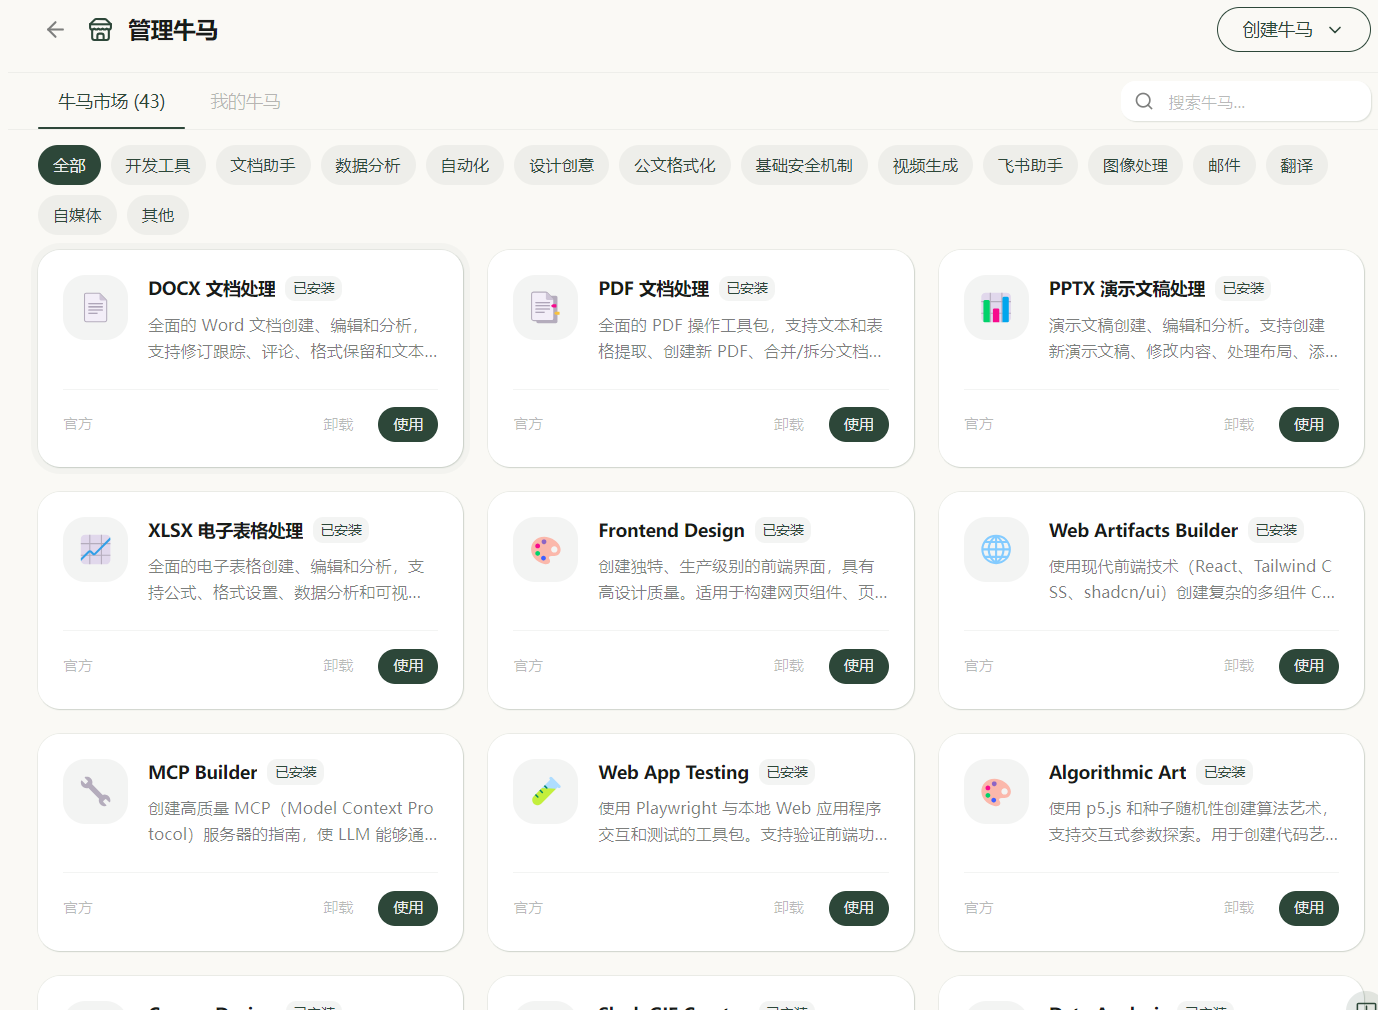Switch to the 我的牛马 tab

pos(245,102)
